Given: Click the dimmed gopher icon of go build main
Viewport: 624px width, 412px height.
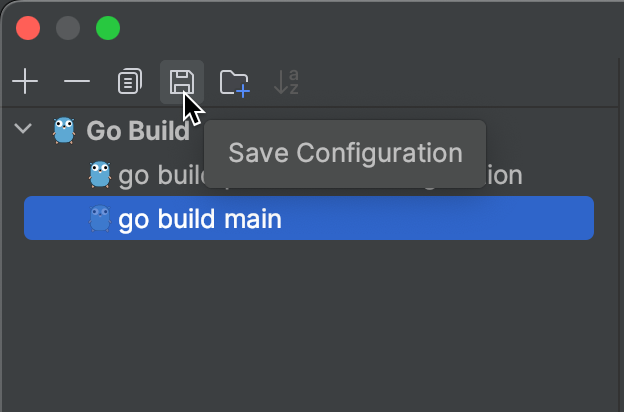Looking at the screenshot, I should click(x=99, y=218).
